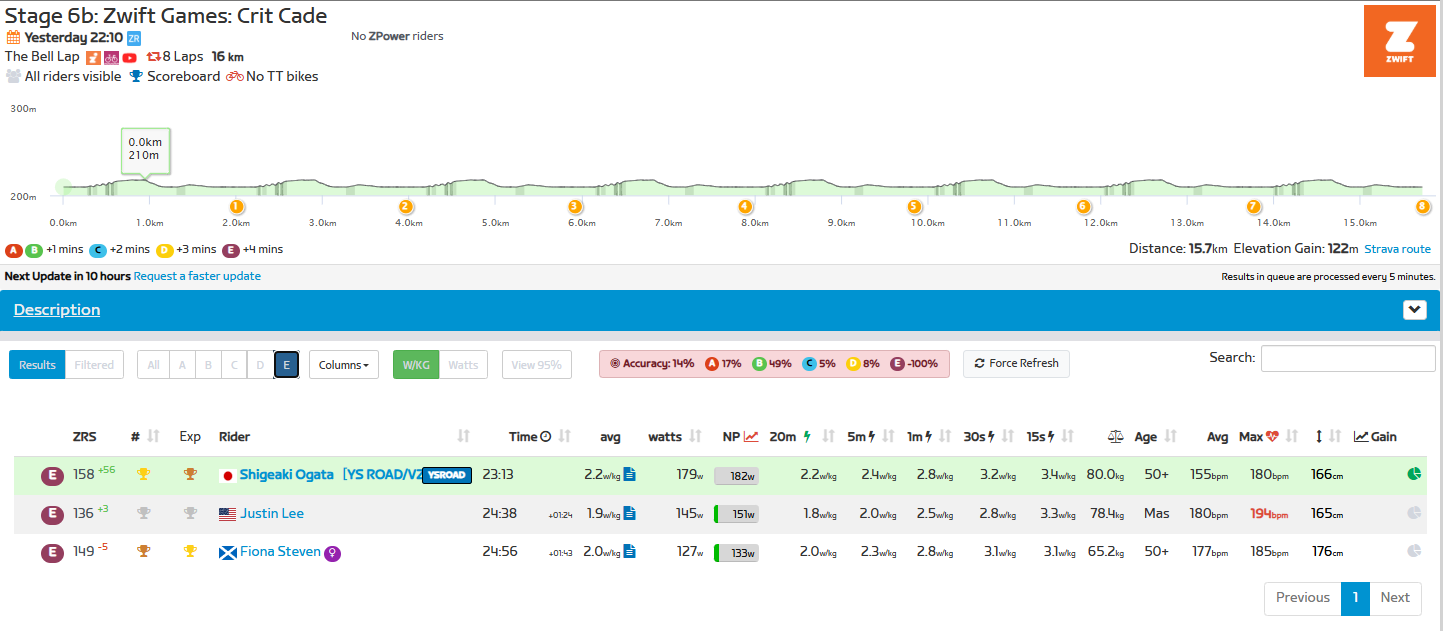This screenshot has width=1443, height=631.
Task: Sort the Rider column
Action: point(463,436)
